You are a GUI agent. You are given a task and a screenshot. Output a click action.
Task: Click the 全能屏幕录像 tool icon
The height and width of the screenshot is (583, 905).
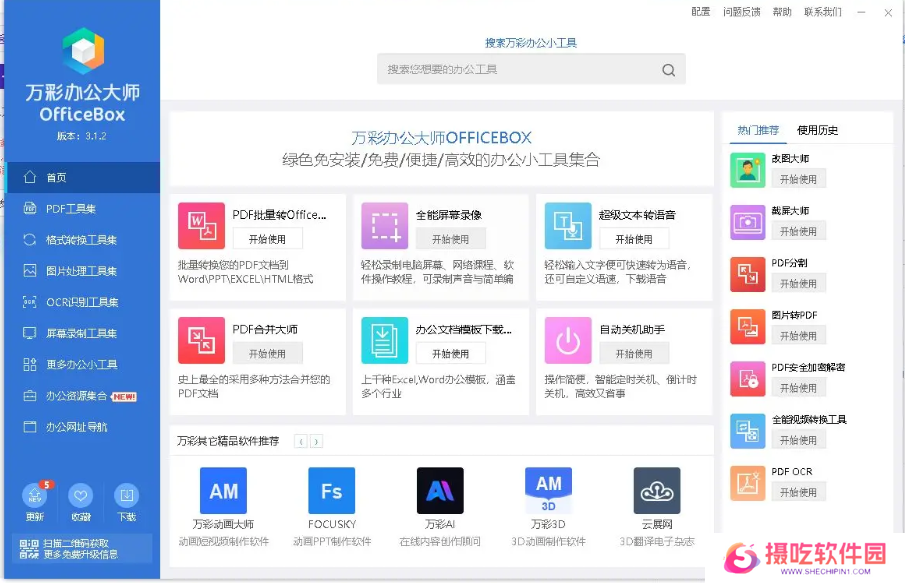(x=384, y=226)
